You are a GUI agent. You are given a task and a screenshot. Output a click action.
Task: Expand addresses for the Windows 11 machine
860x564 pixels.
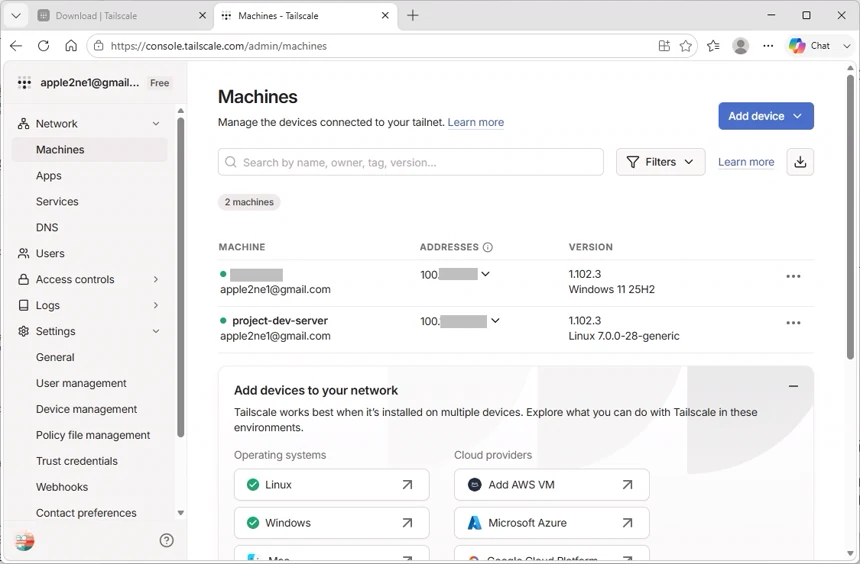[x=485, y=274]
